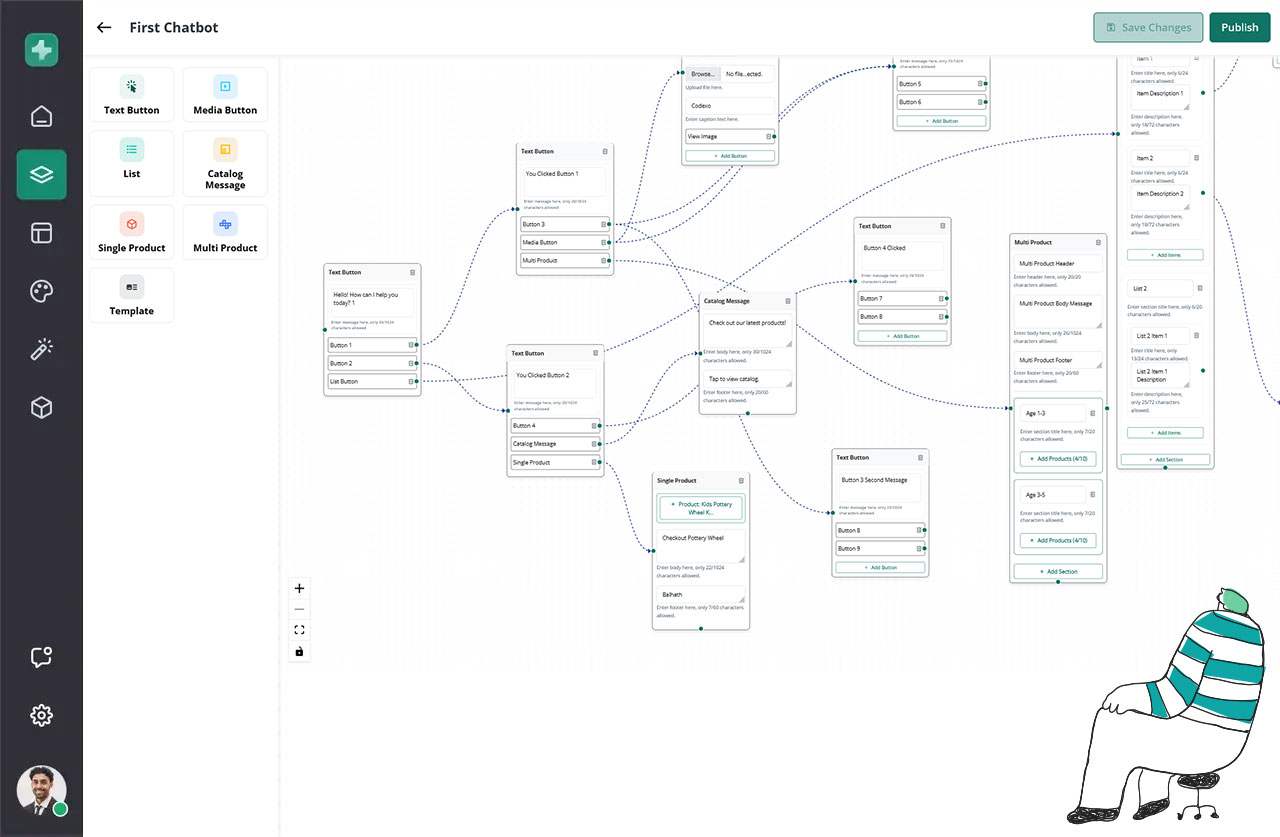Open the settings gear in sidebar
The height and width of the screenshot is (837, 1280).
tap(41, 715)
